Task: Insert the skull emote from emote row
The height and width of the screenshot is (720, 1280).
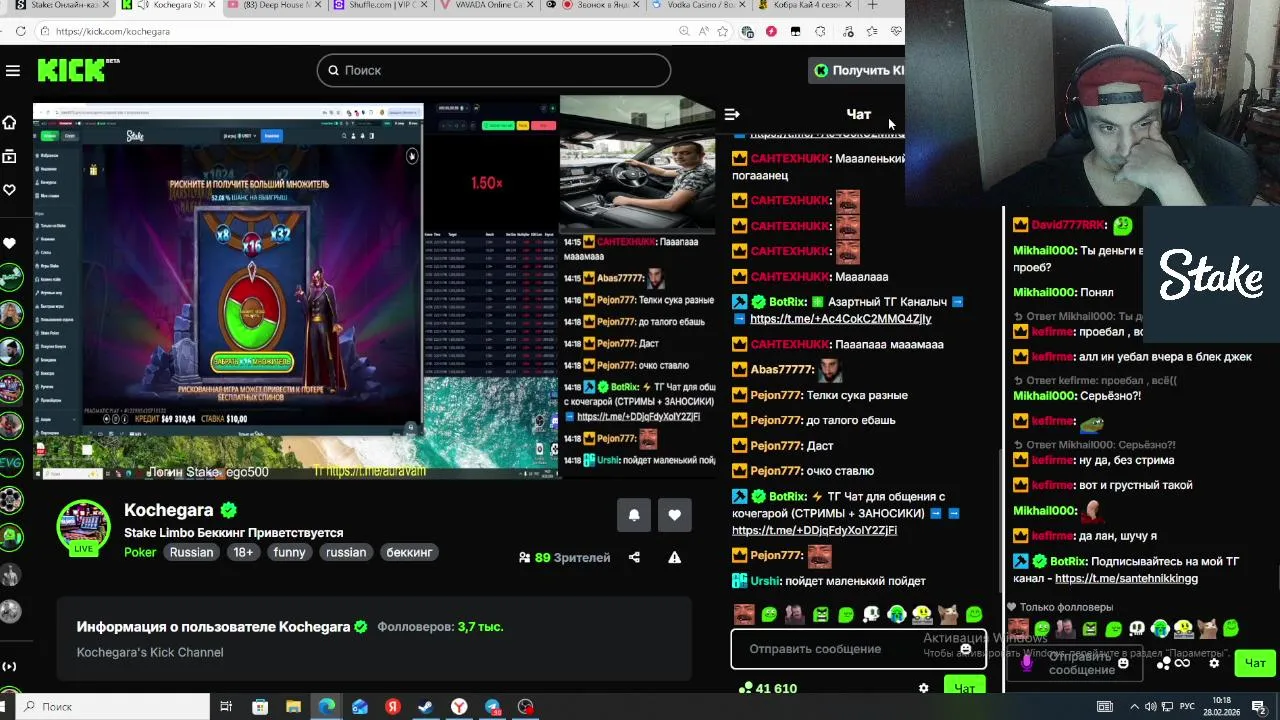Action: [x=871, y=614]
